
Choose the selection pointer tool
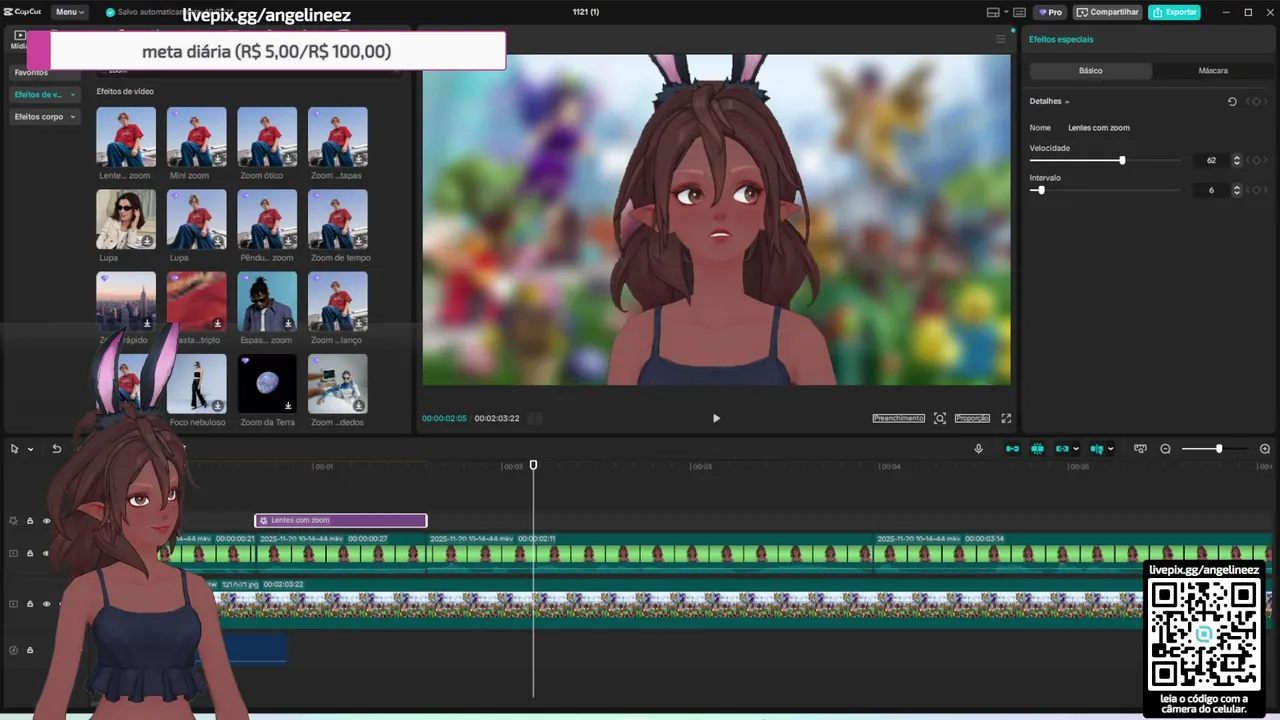pos(15,449)
